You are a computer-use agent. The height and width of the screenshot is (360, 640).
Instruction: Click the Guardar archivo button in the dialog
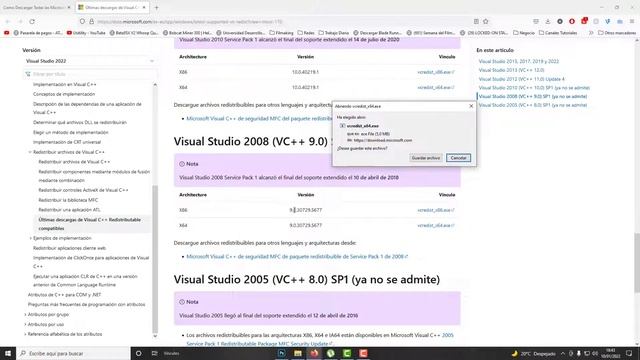[426, 158]
